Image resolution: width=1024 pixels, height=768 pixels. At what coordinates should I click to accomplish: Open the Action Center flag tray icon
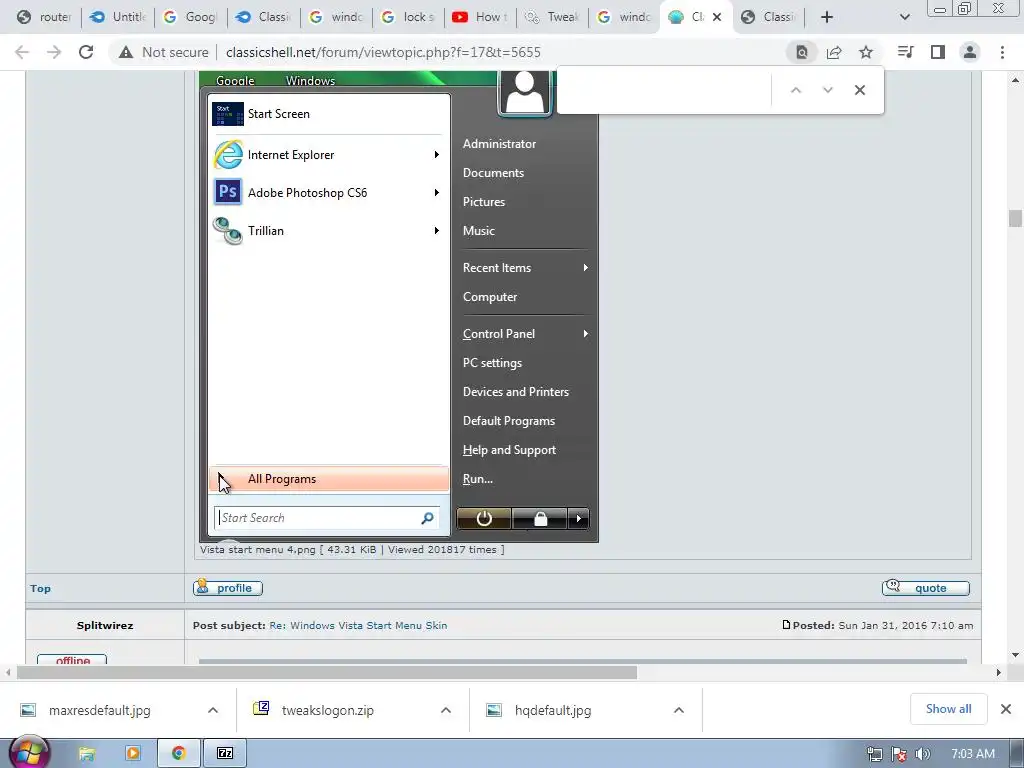point(899,754)
